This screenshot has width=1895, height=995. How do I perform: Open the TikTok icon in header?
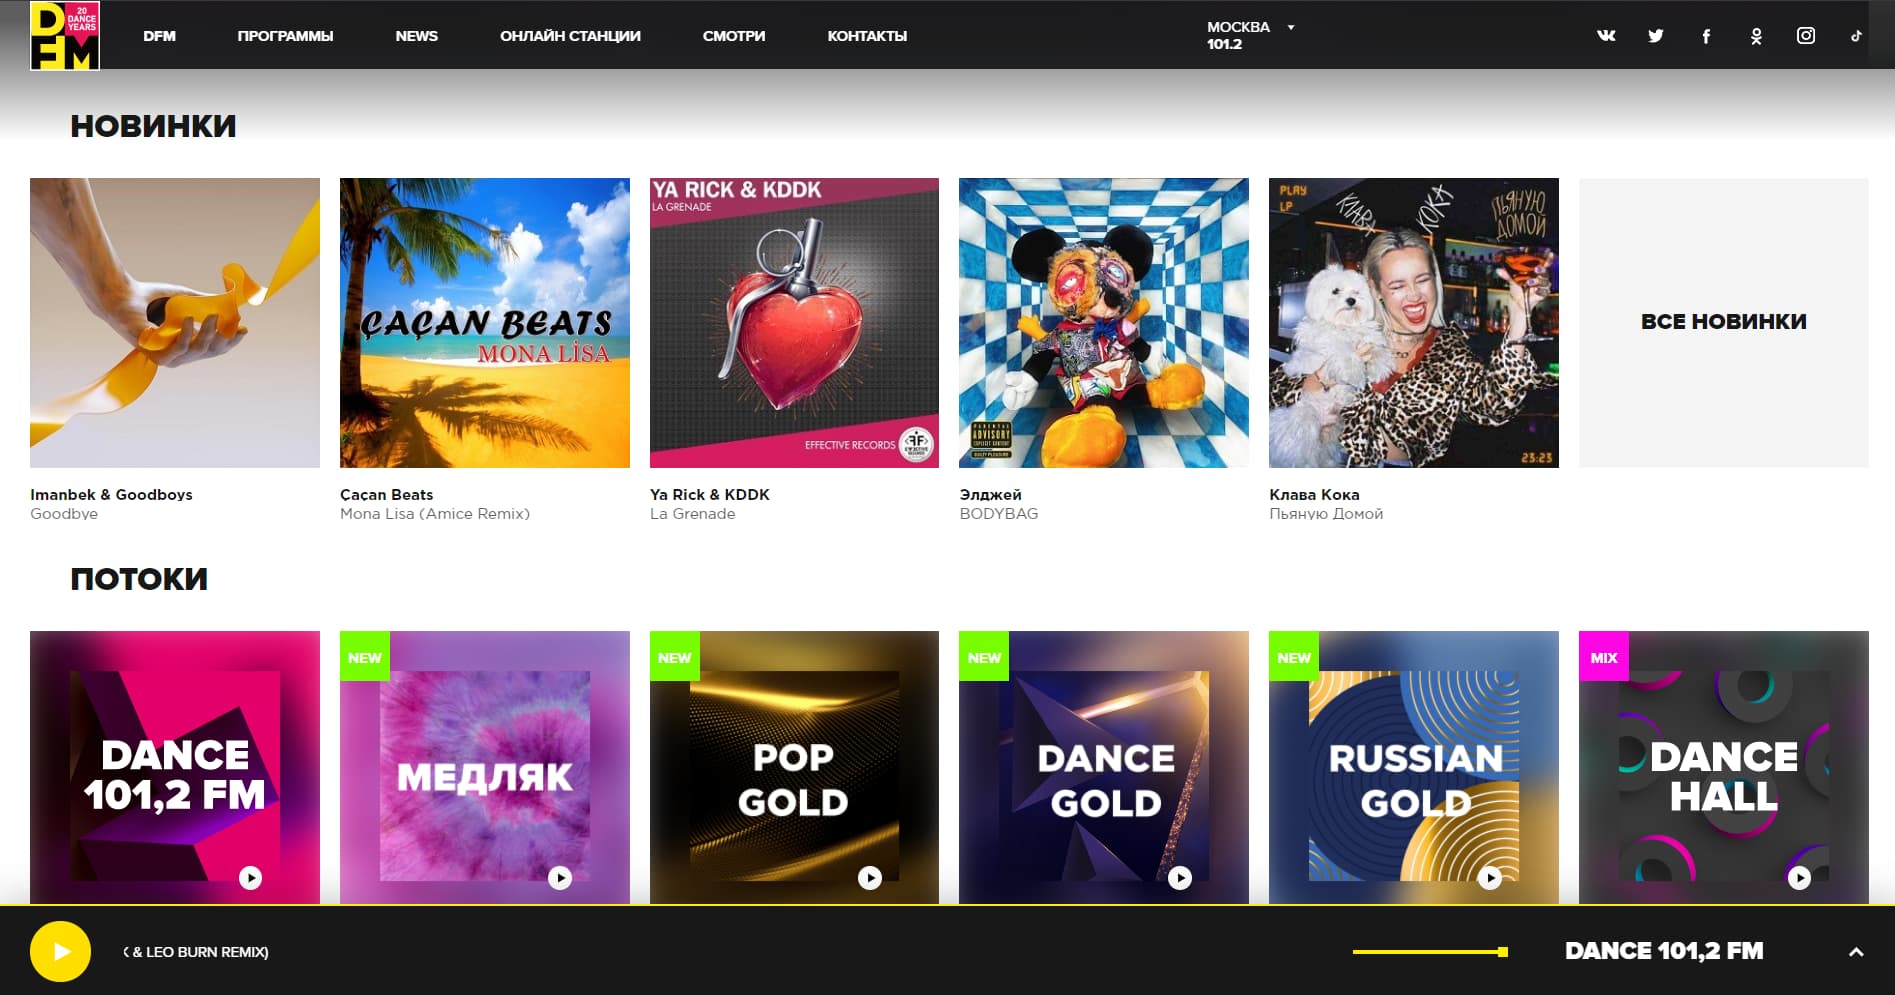pyautogui.click(x=1856, y=36)
